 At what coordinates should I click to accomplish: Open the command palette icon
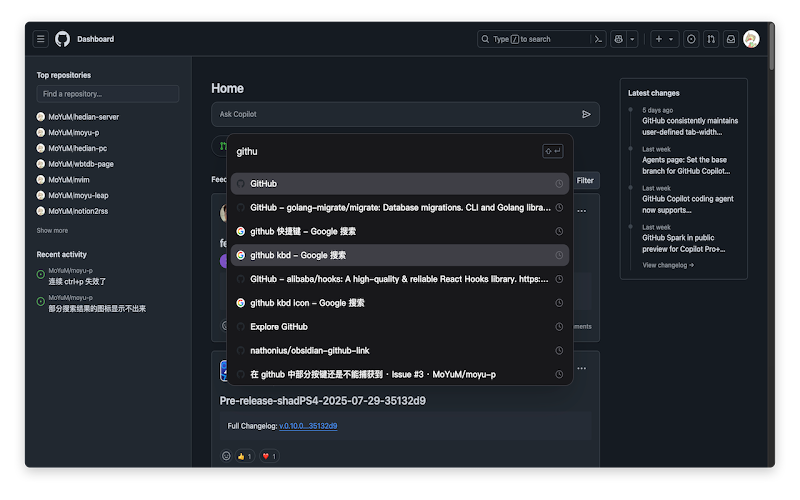[598, 39]
